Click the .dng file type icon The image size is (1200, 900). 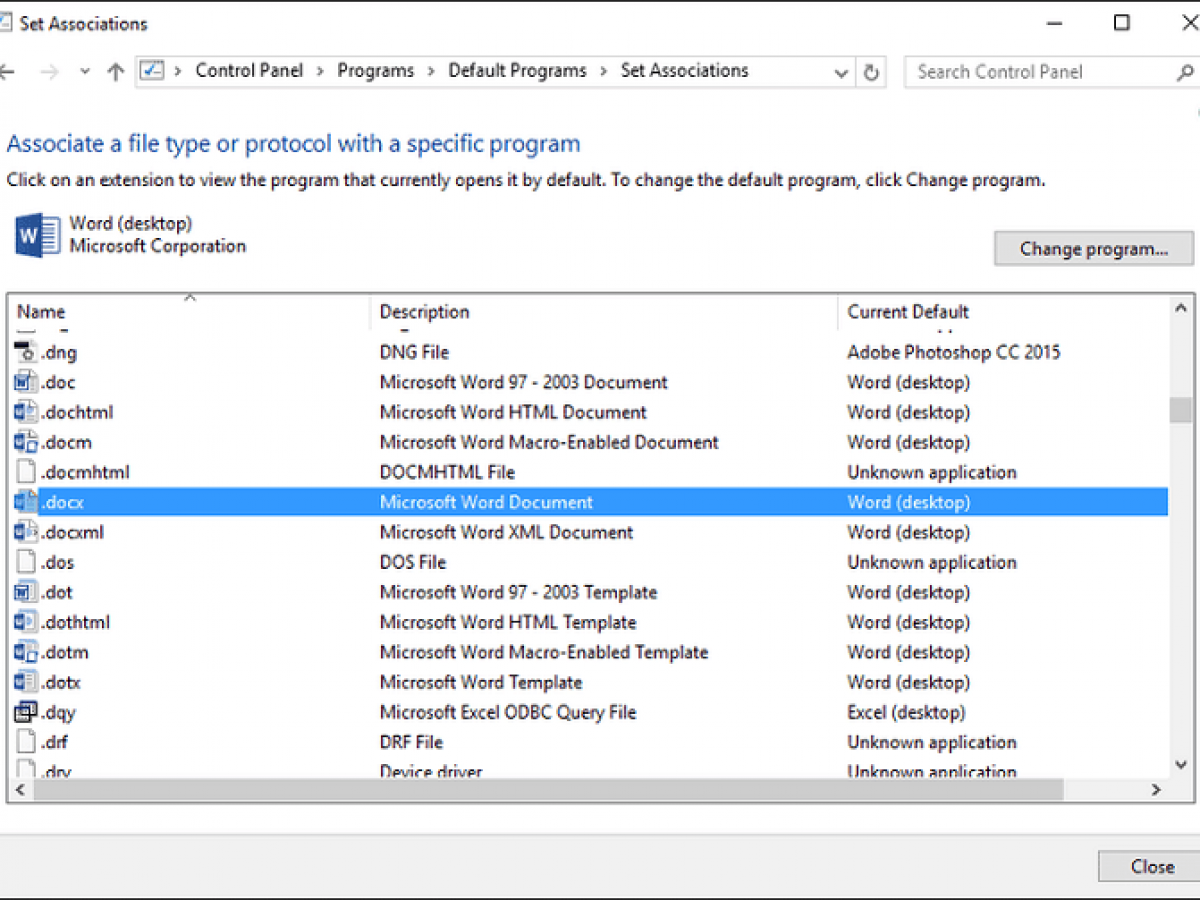[26, 352]
